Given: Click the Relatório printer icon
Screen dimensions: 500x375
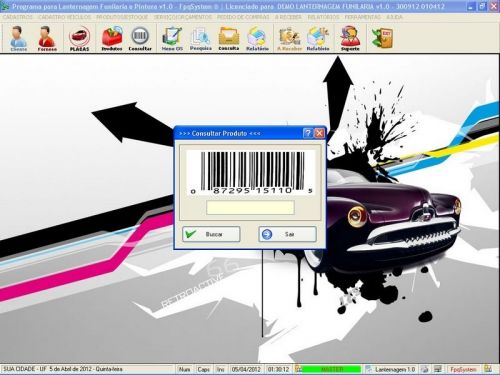Looking at the screenshot, I should pos(257,39).
